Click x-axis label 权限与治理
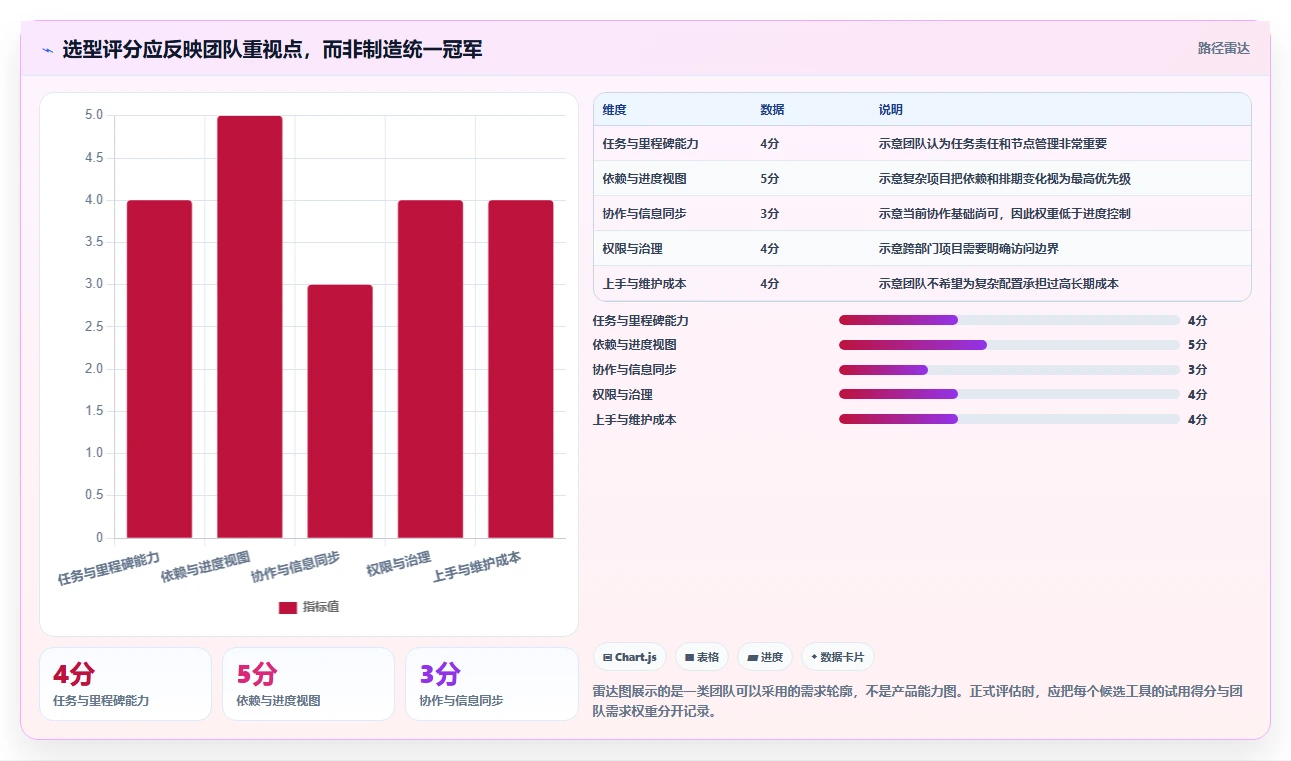The image size is (1291, 761). [398, 563]
